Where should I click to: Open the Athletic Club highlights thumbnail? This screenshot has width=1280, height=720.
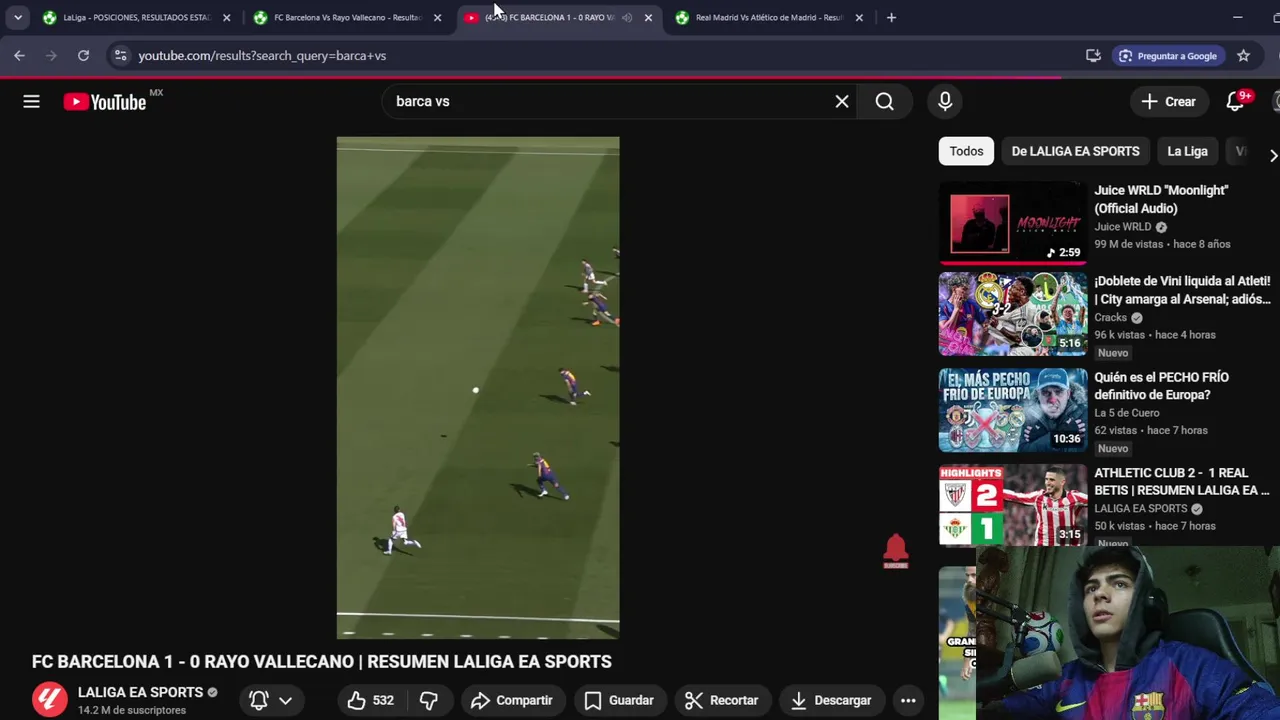coord(1012,505)
